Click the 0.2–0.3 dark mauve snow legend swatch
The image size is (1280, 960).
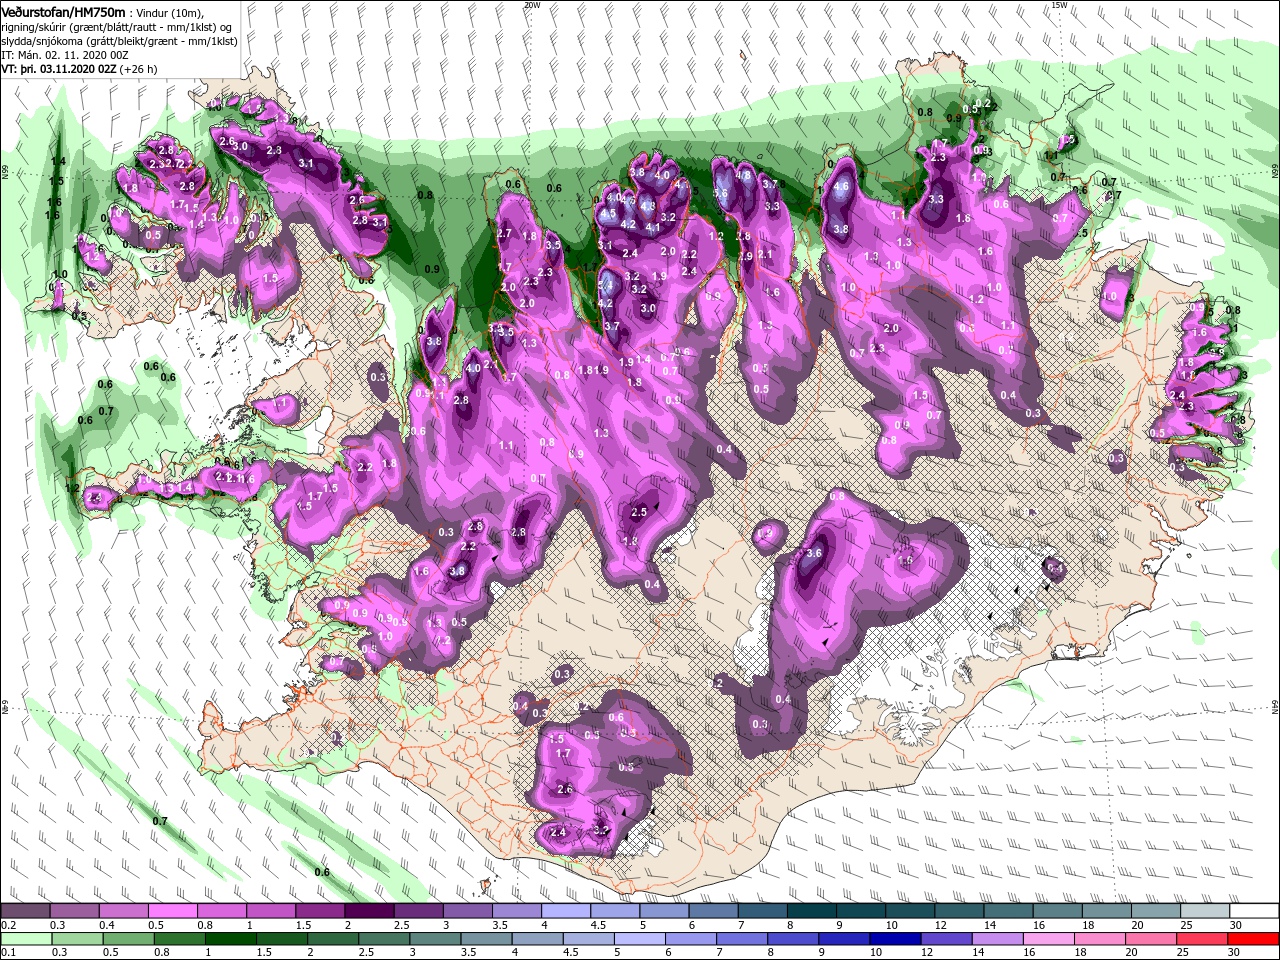[25, 911]
